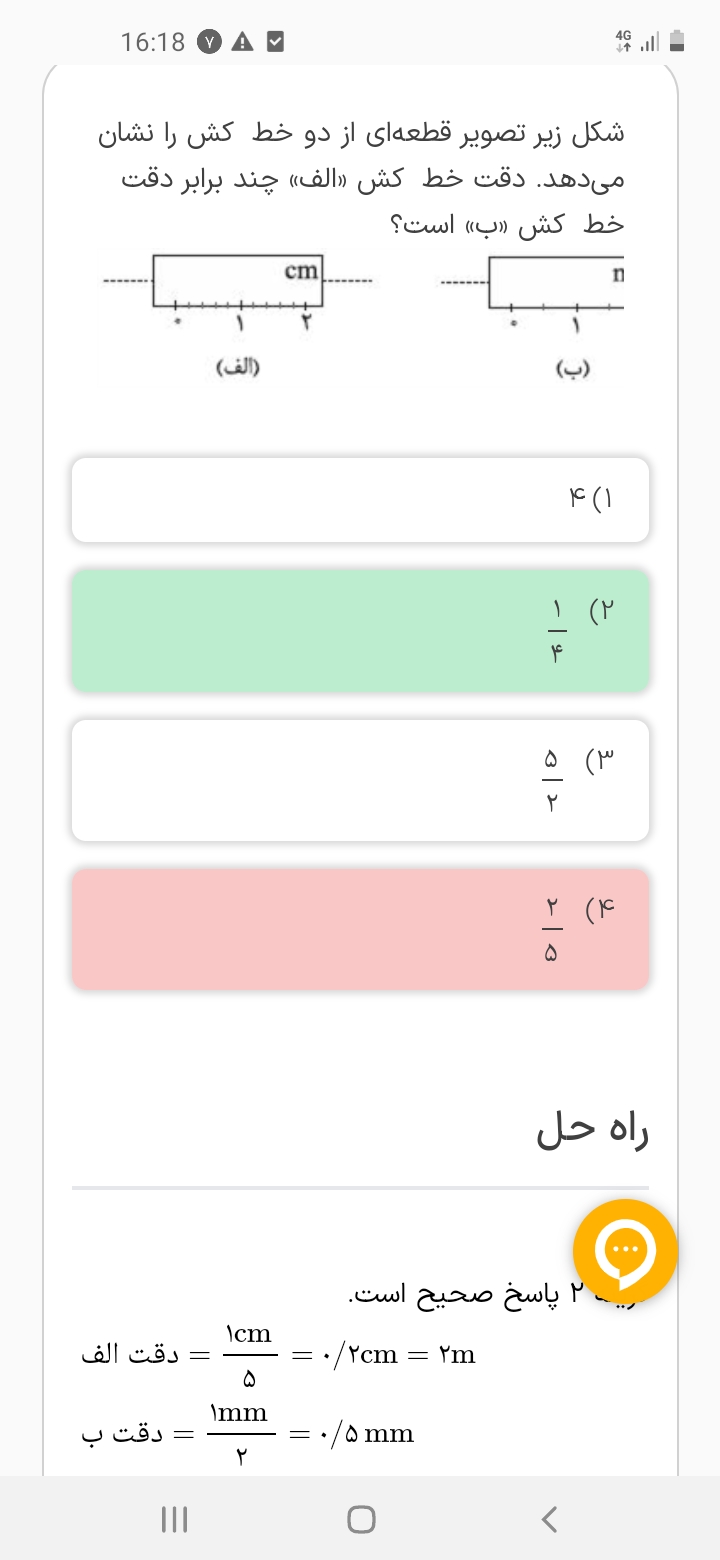This screenshot has height=1560, width=720.
Task: Tap the circled Y notification icon
Action: tap(209, 42)
